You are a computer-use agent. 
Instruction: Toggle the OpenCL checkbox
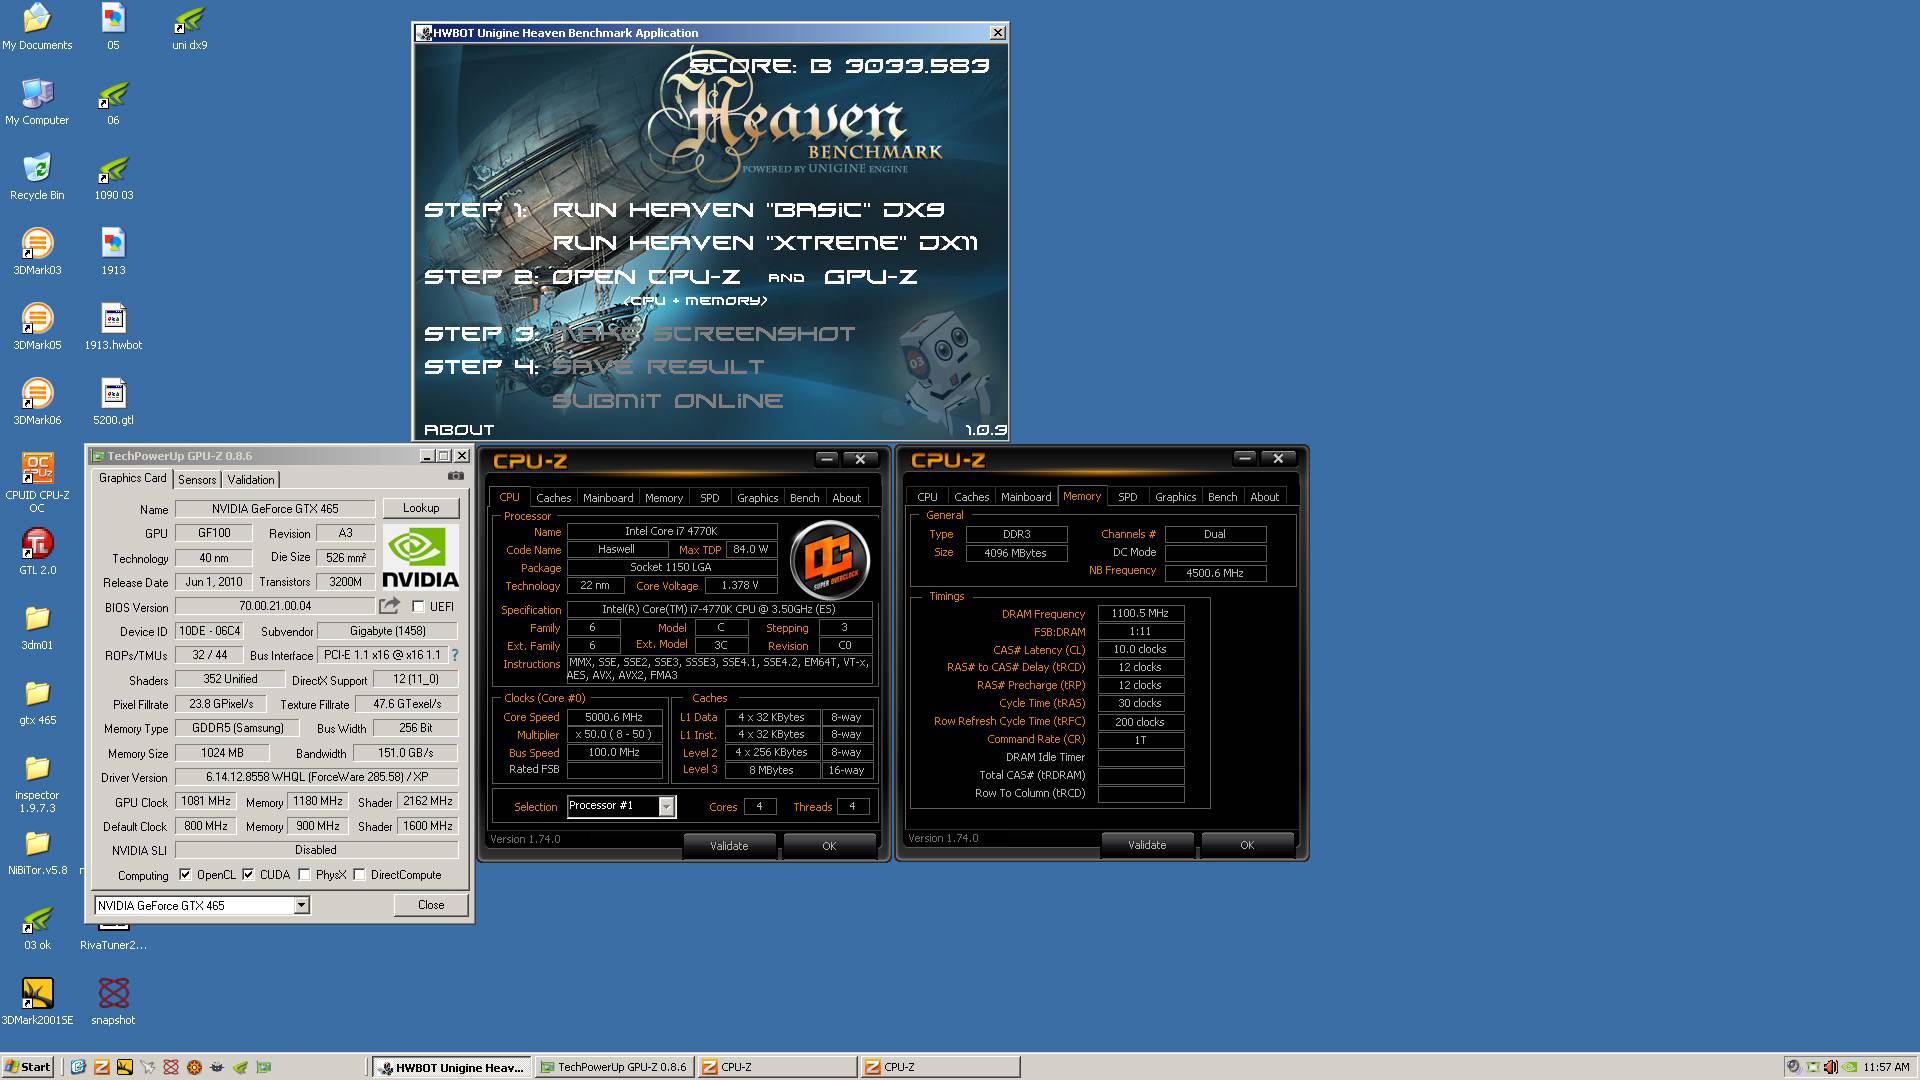click(185, 875)
